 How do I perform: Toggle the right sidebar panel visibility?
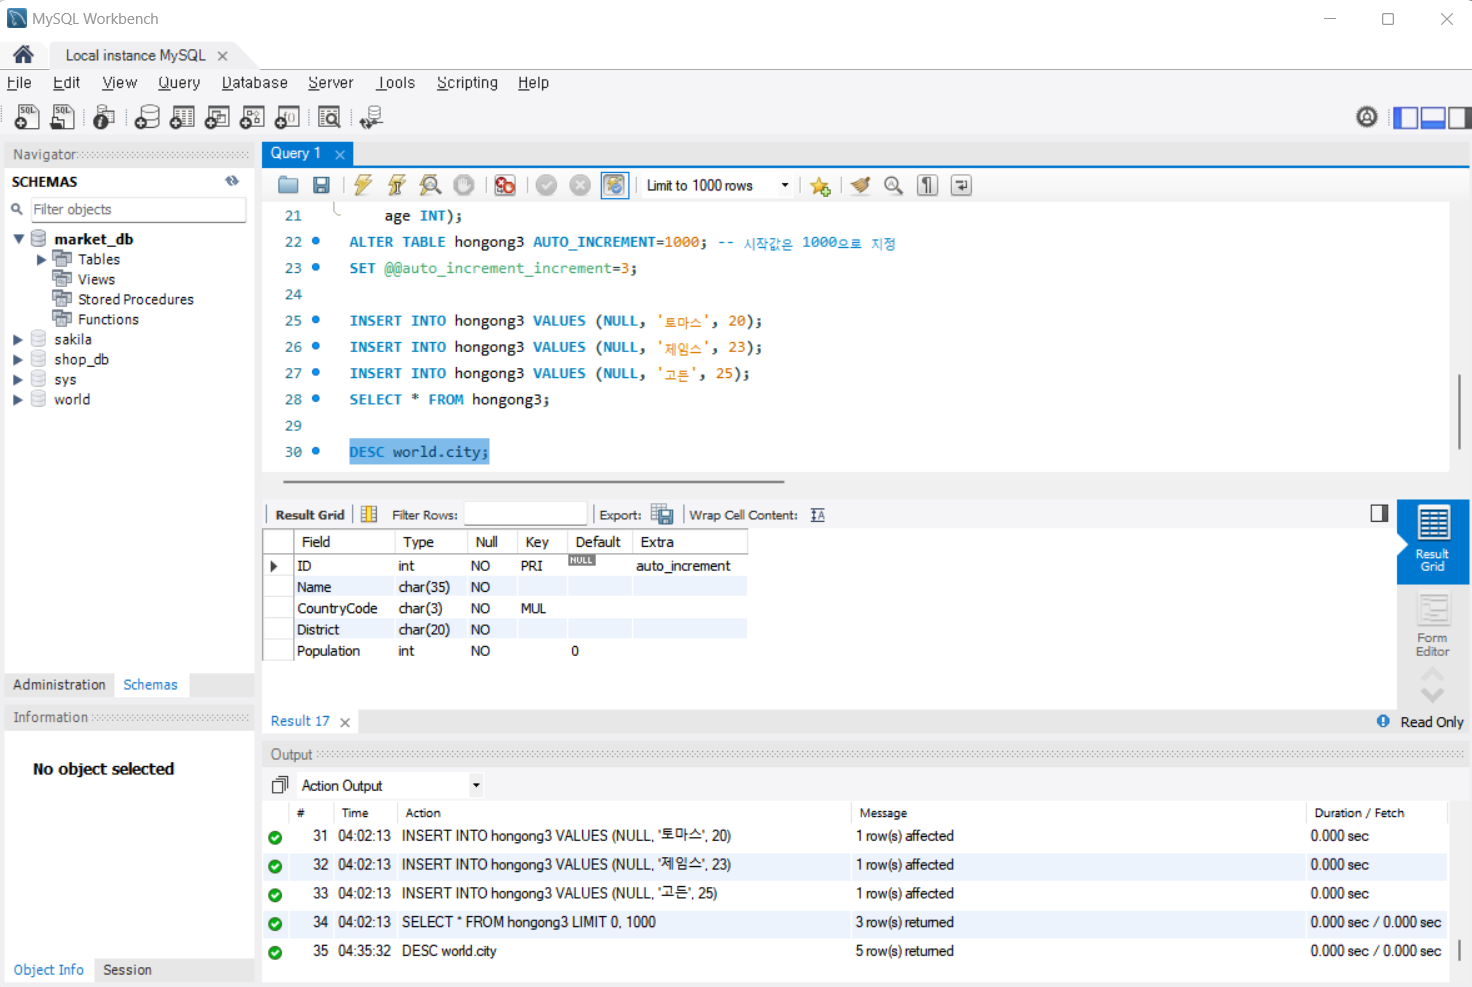pos(1459,118)
